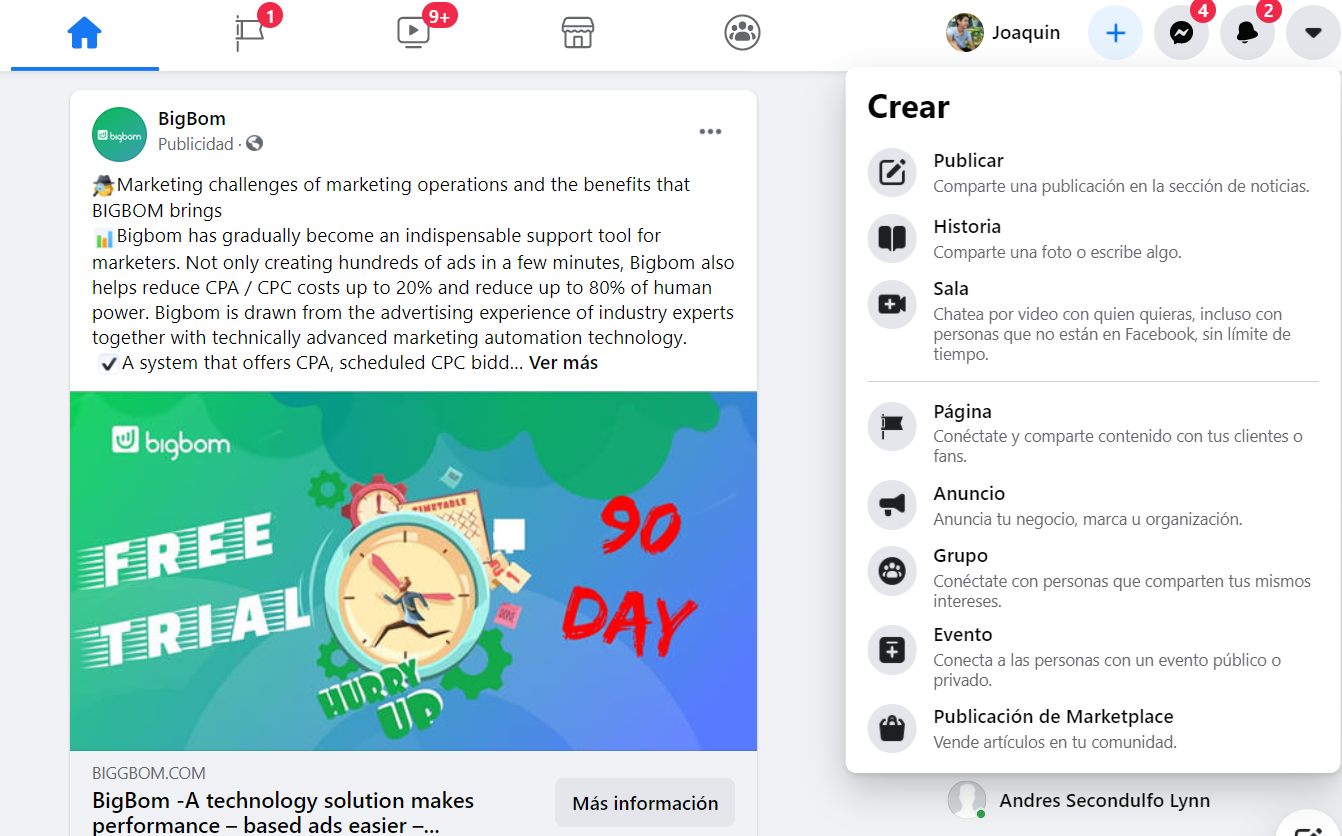
Task: Go to the Home tab
Action: pos(85,33)
